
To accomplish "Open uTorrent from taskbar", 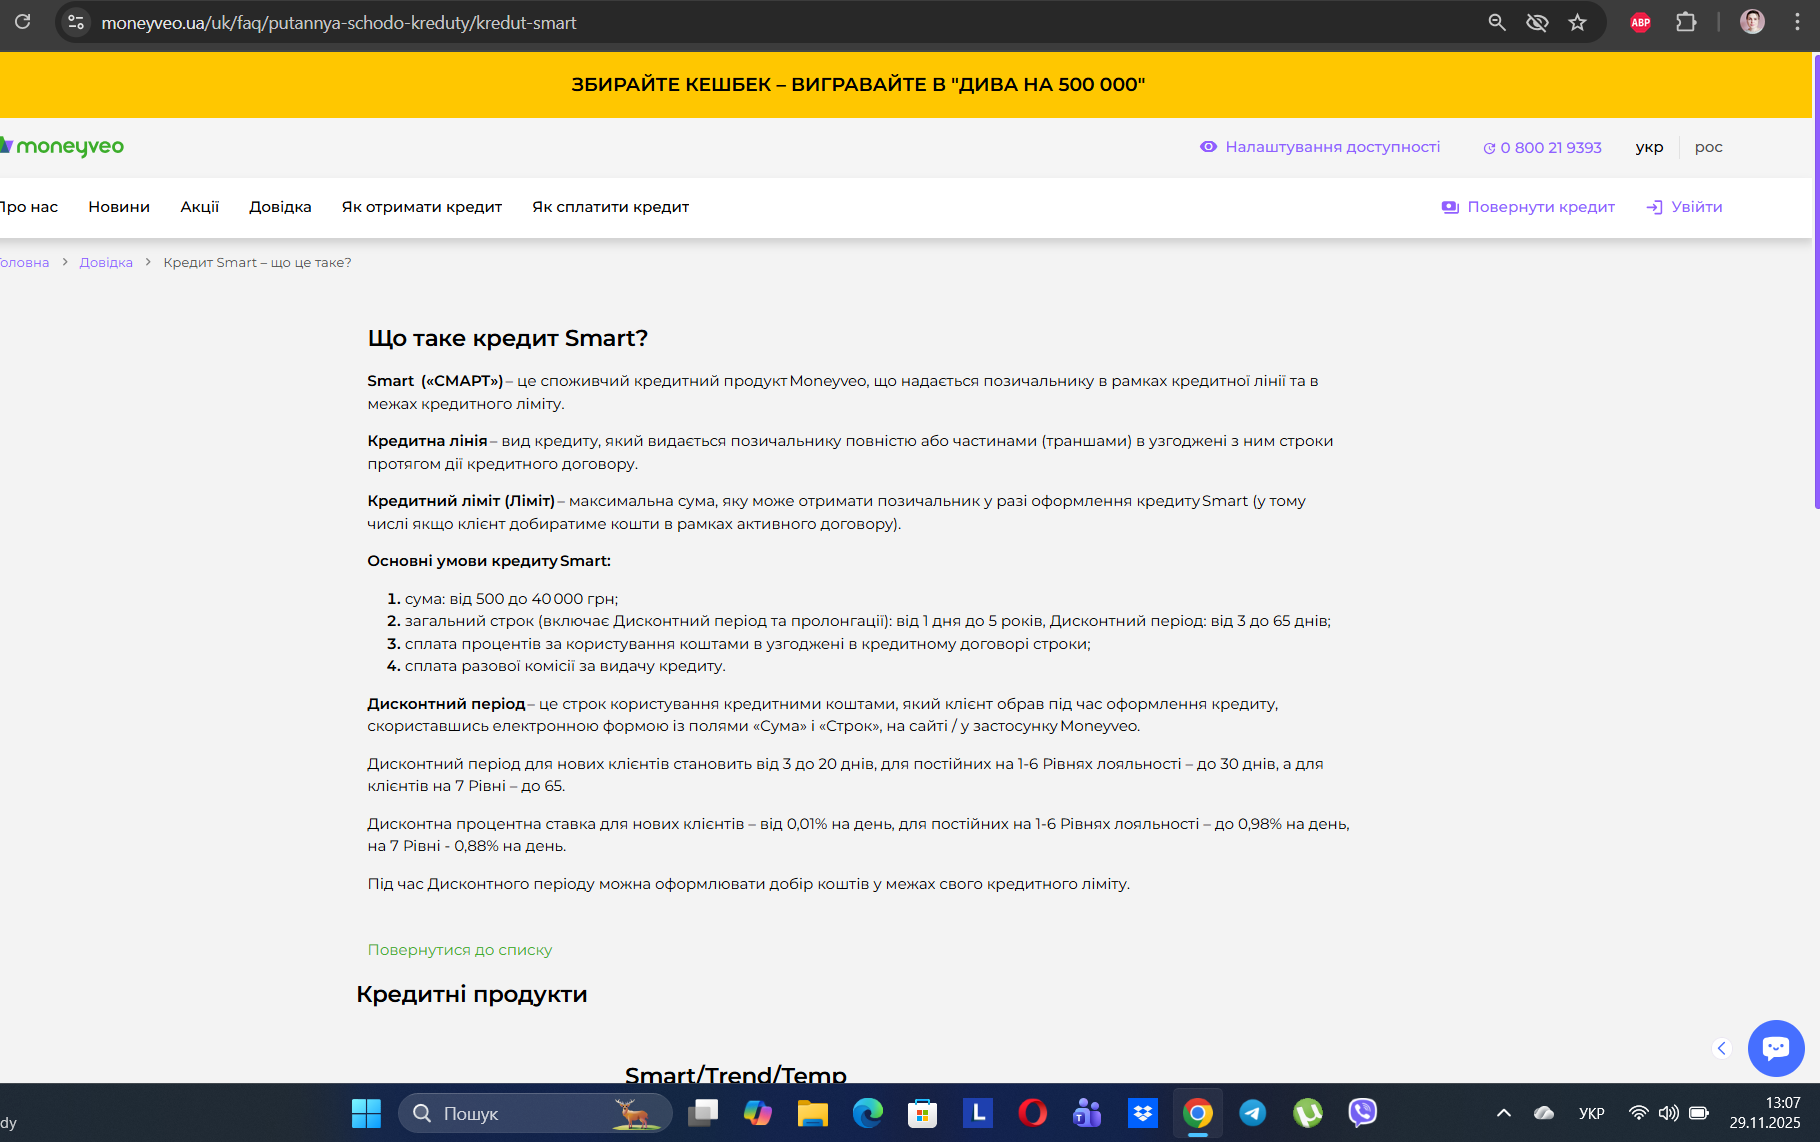I will tap(1308, 1113).
